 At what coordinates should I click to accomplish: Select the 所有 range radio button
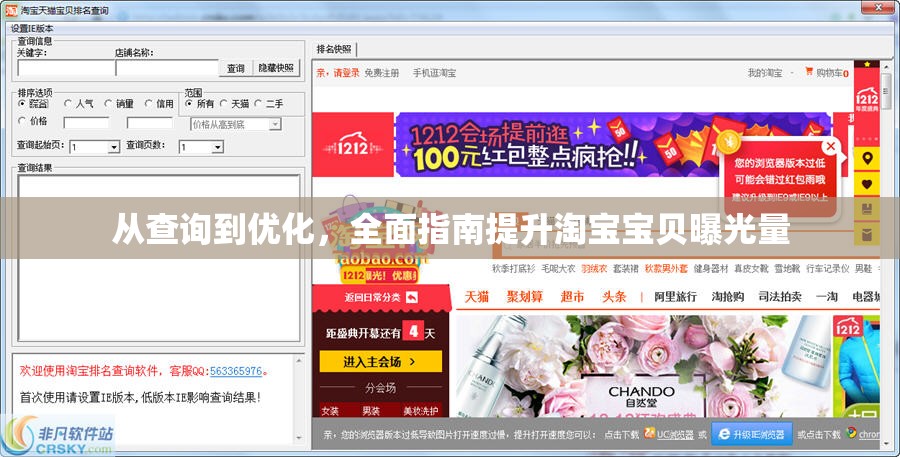coord(189,104)
